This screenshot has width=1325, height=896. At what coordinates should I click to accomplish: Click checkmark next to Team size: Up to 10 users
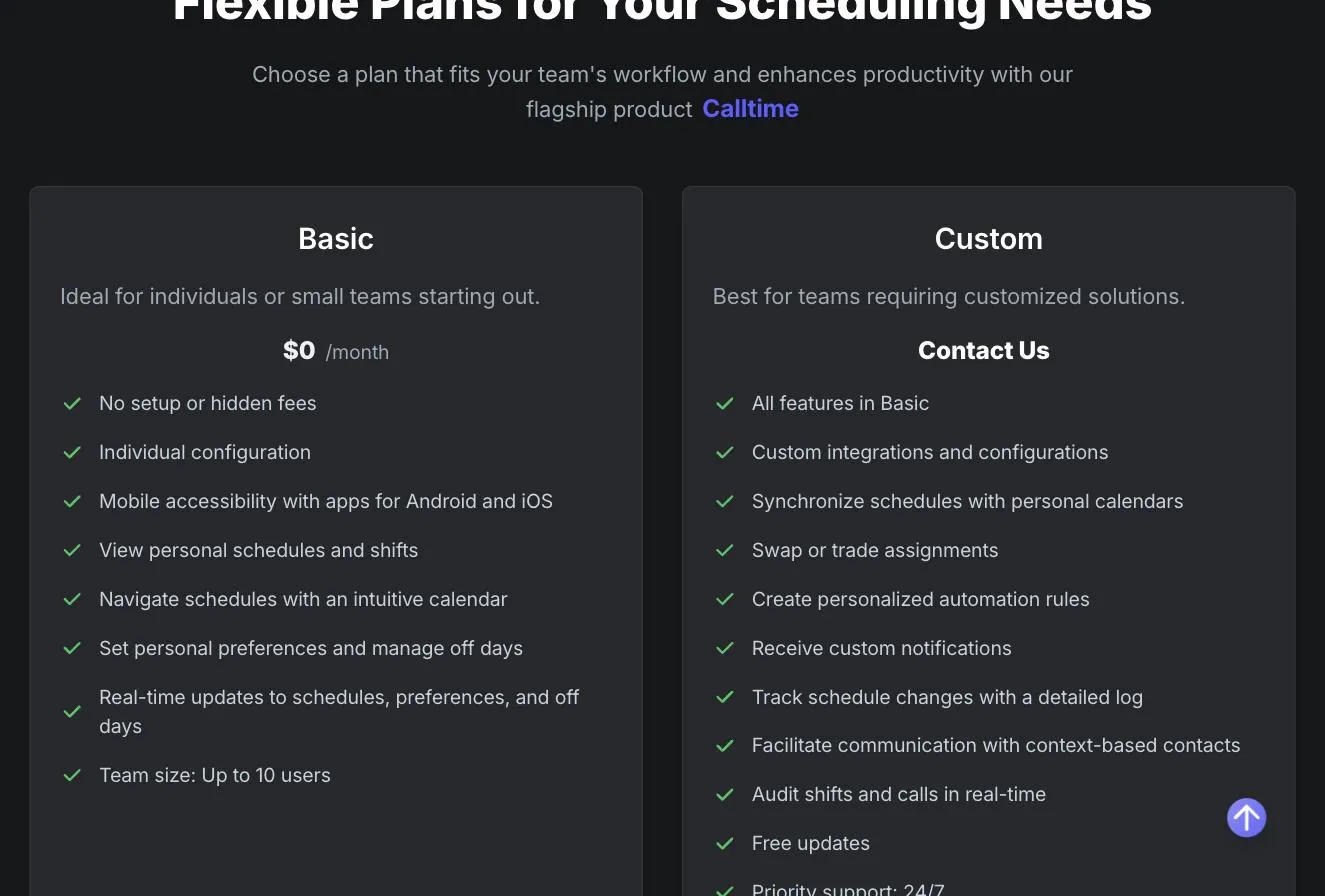pos(72,776)
